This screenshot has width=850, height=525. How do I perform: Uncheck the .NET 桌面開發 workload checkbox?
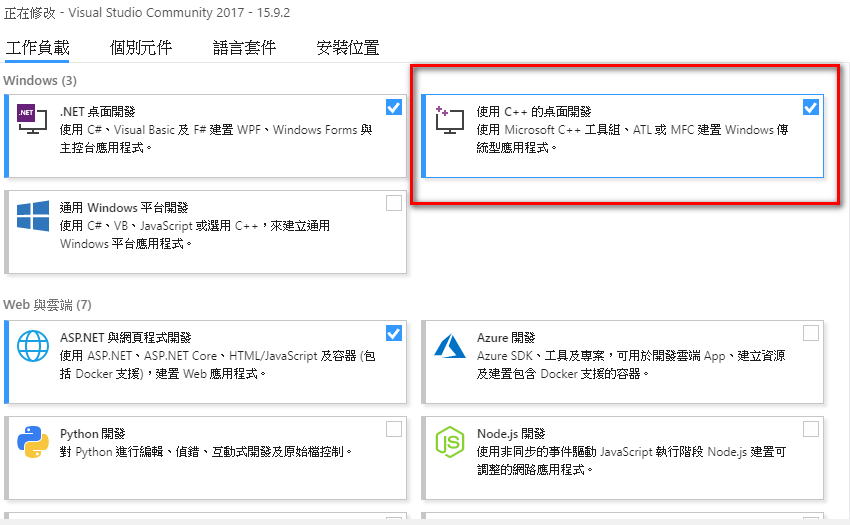394,107
